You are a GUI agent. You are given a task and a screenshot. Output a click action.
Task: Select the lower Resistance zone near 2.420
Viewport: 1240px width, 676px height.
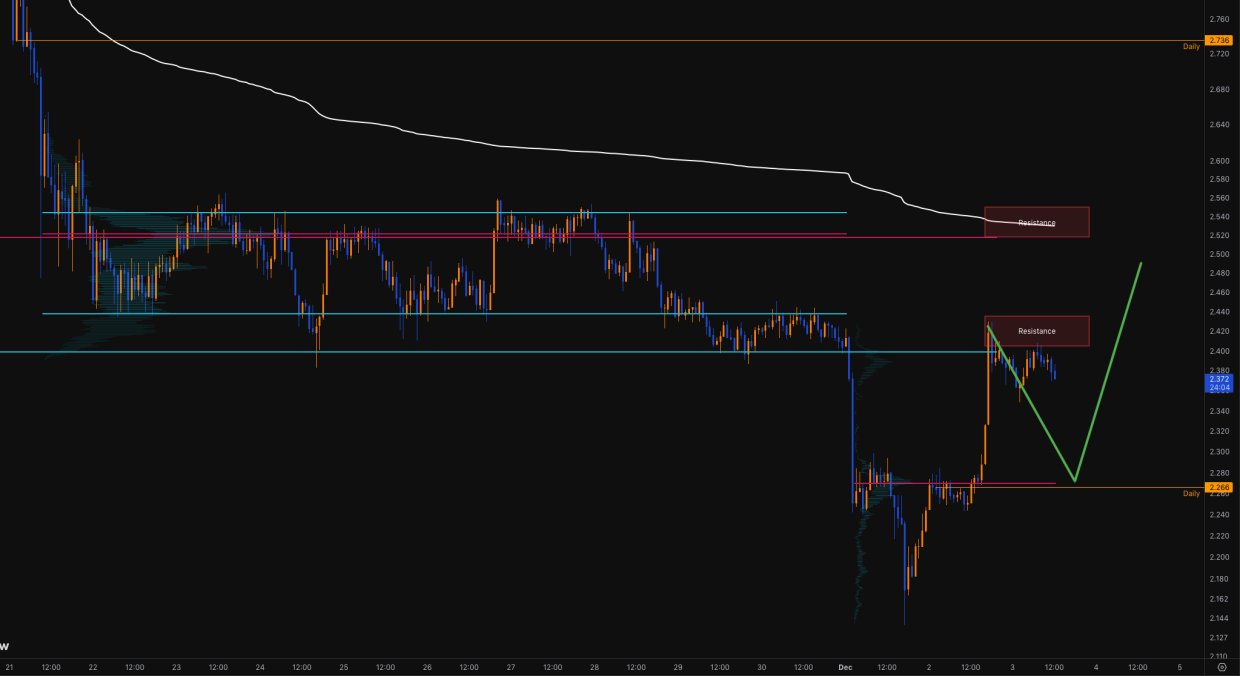click(x=1037, y=331)
